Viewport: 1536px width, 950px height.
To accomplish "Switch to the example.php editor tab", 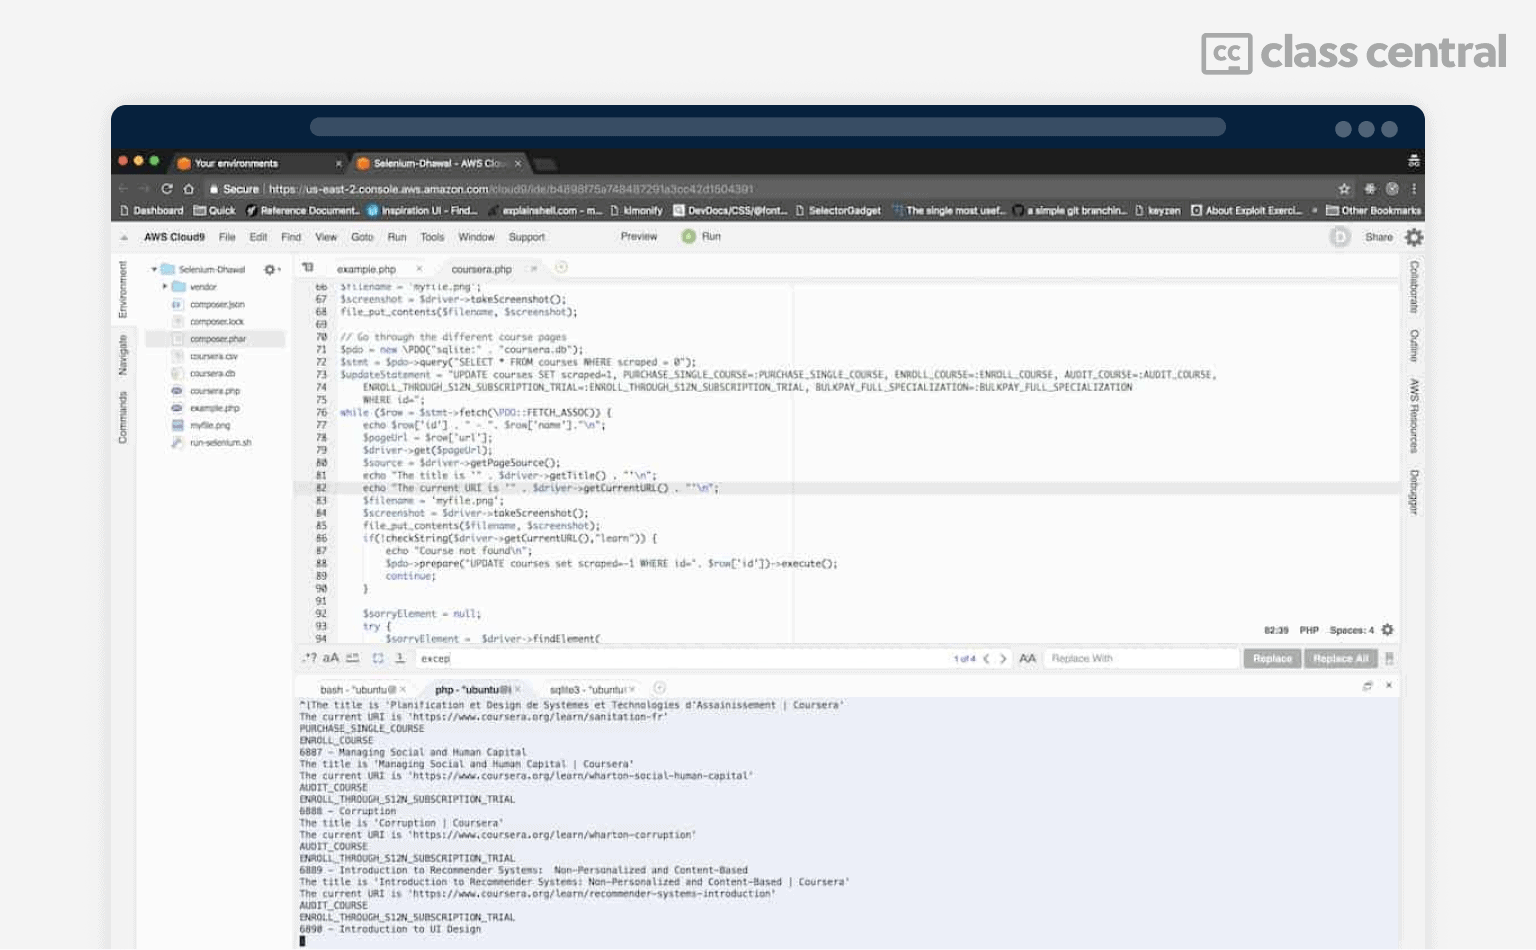I will tap(367, 269).
